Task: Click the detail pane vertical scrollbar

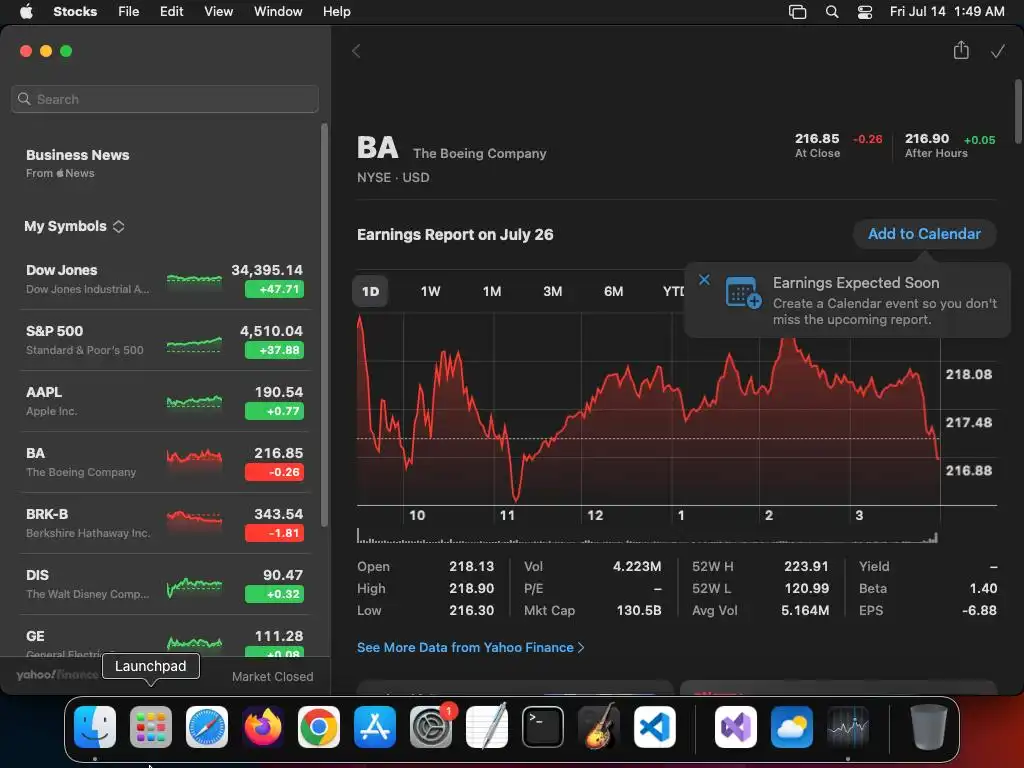Action: [1017, 111]
